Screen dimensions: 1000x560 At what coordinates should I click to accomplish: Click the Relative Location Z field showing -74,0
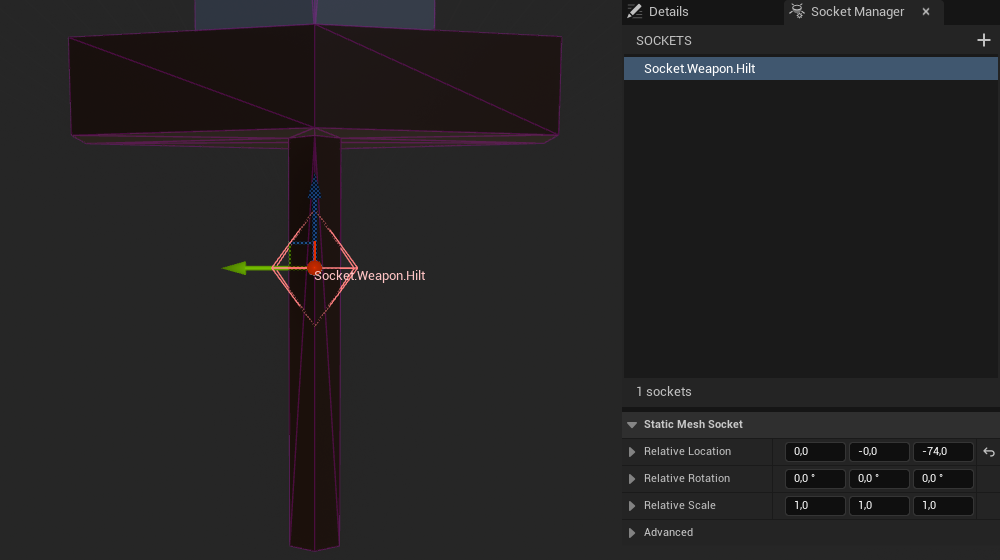click(943, 452)
